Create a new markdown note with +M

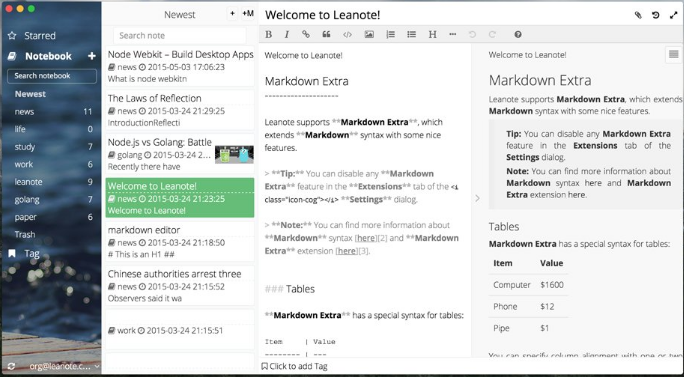[x=248, y=14]
